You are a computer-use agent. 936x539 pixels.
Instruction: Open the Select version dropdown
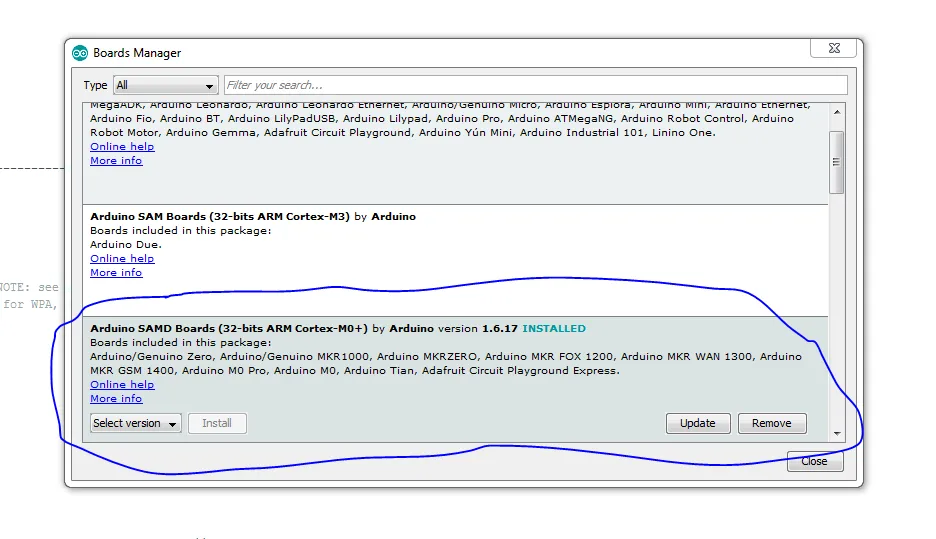point(136,423)
